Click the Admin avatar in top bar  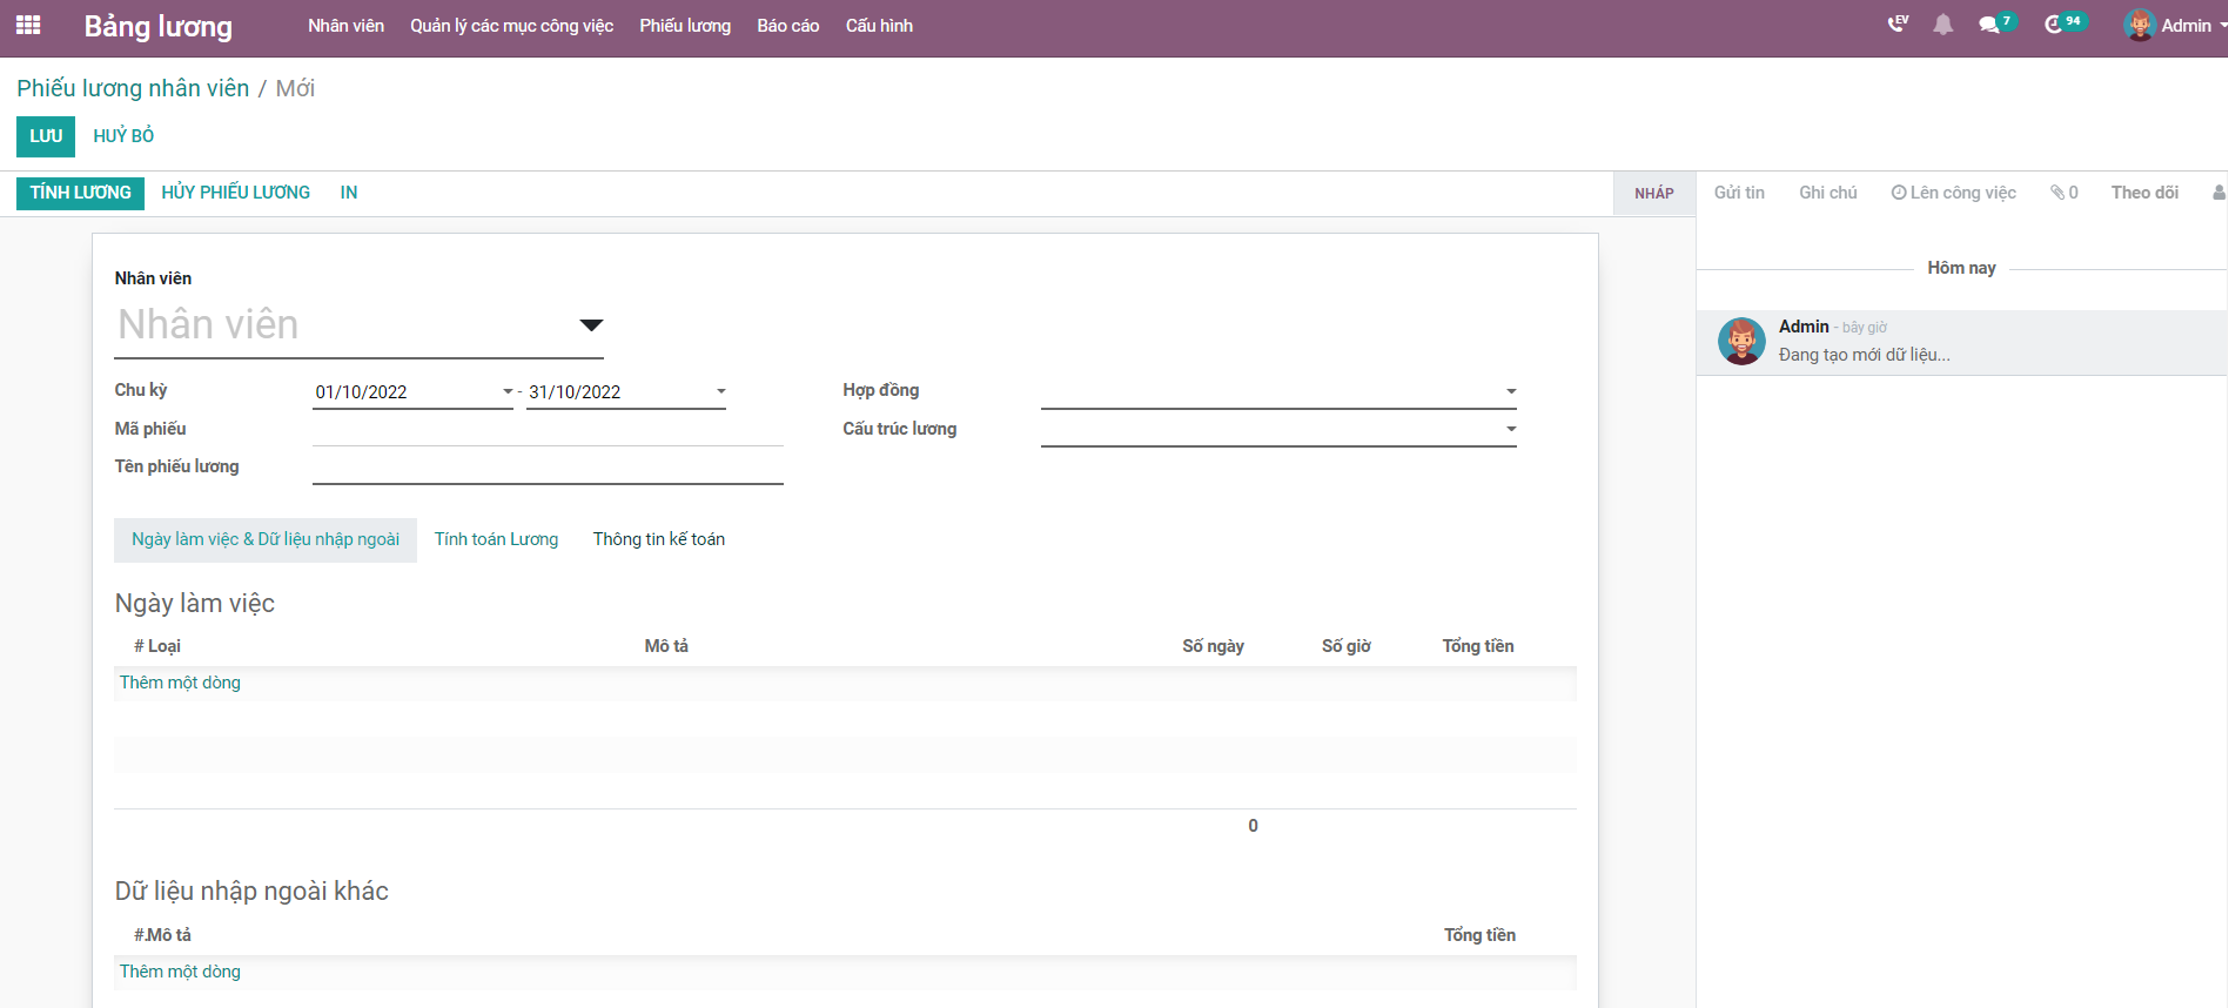(x=2139, y=25)
